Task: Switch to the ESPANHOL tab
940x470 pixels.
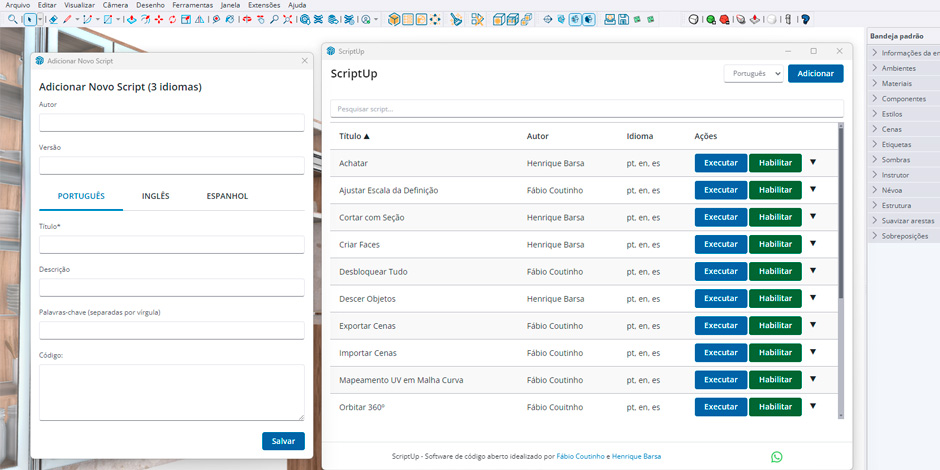Action: (x=227, y=196)
